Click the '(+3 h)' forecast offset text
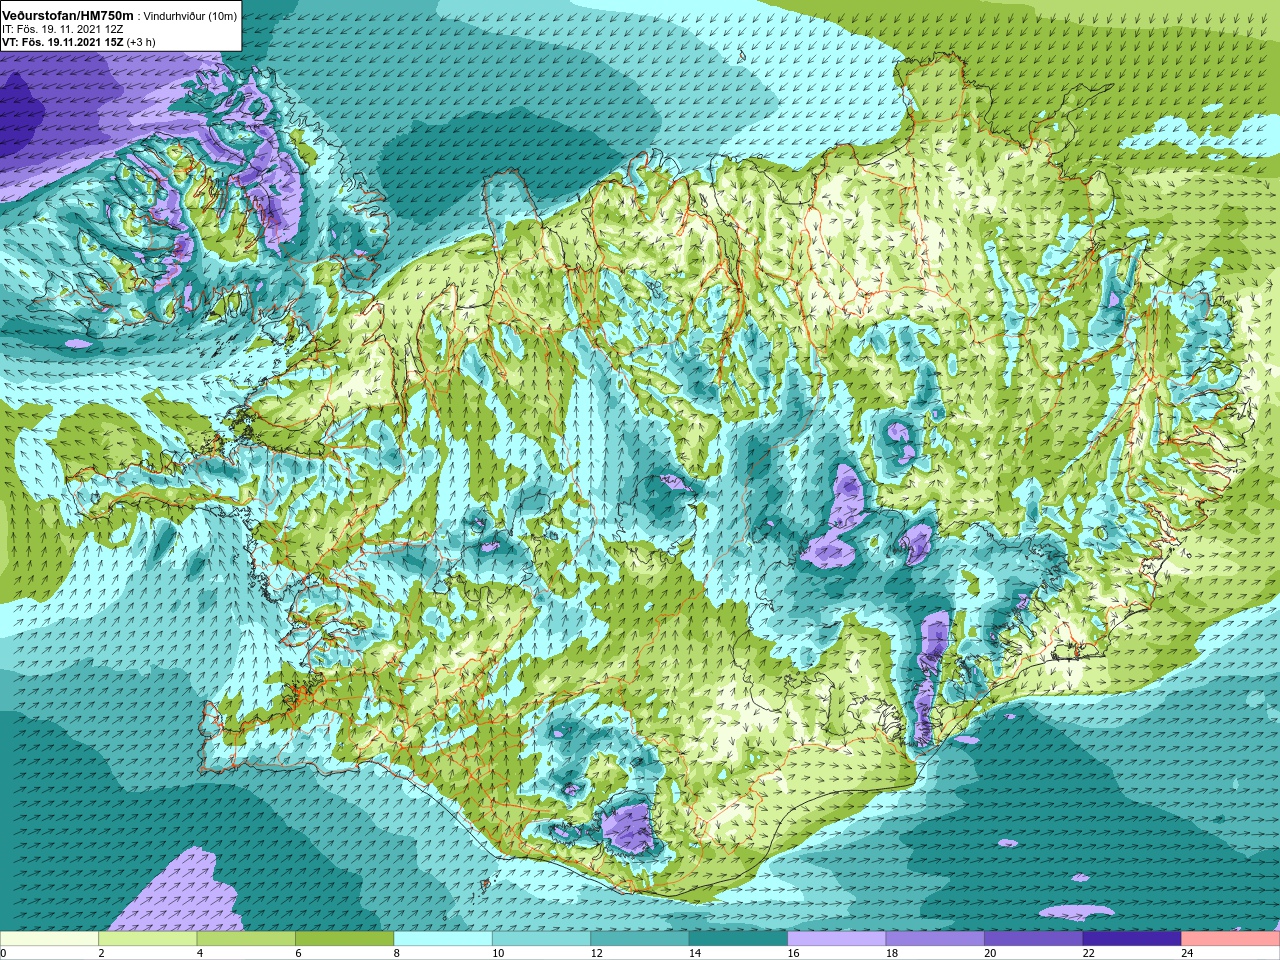The height and width of the screenshot is (960, 1280). (141, 42)
